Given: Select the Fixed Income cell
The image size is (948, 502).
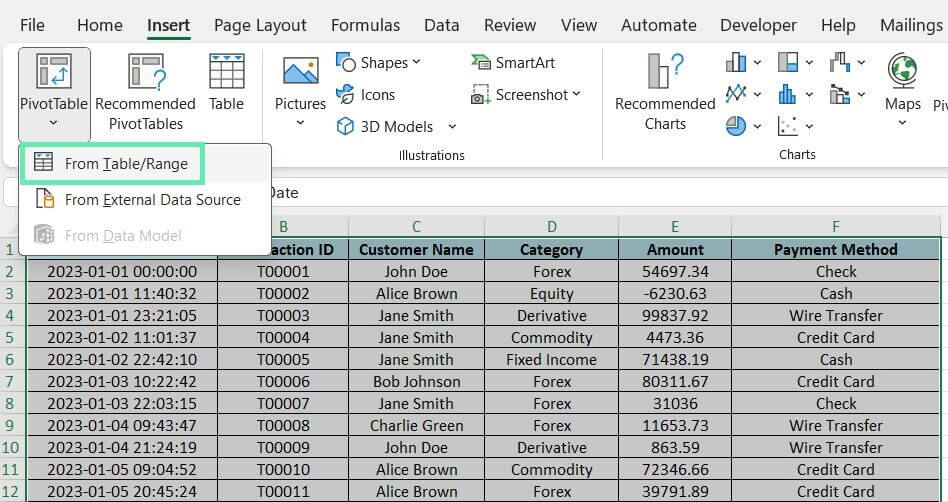Looking at the screenshot, I should point(551,359).
